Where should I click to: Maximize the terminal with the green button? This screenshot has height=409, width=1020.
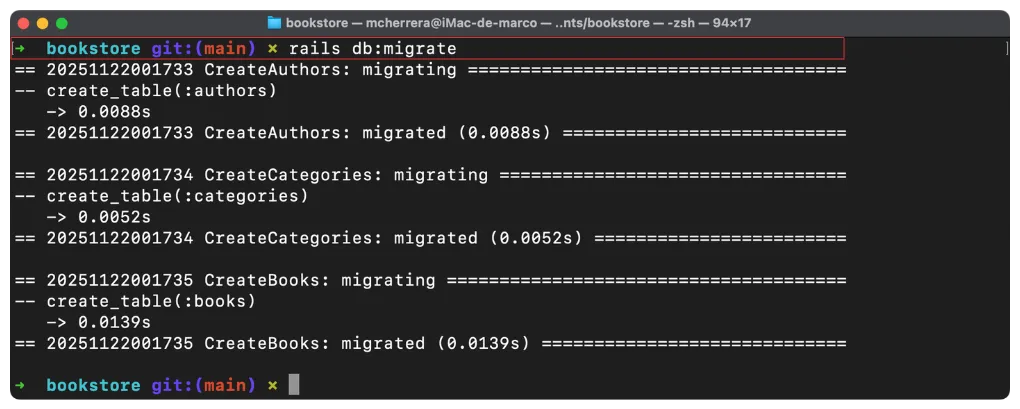pos(62,23)
